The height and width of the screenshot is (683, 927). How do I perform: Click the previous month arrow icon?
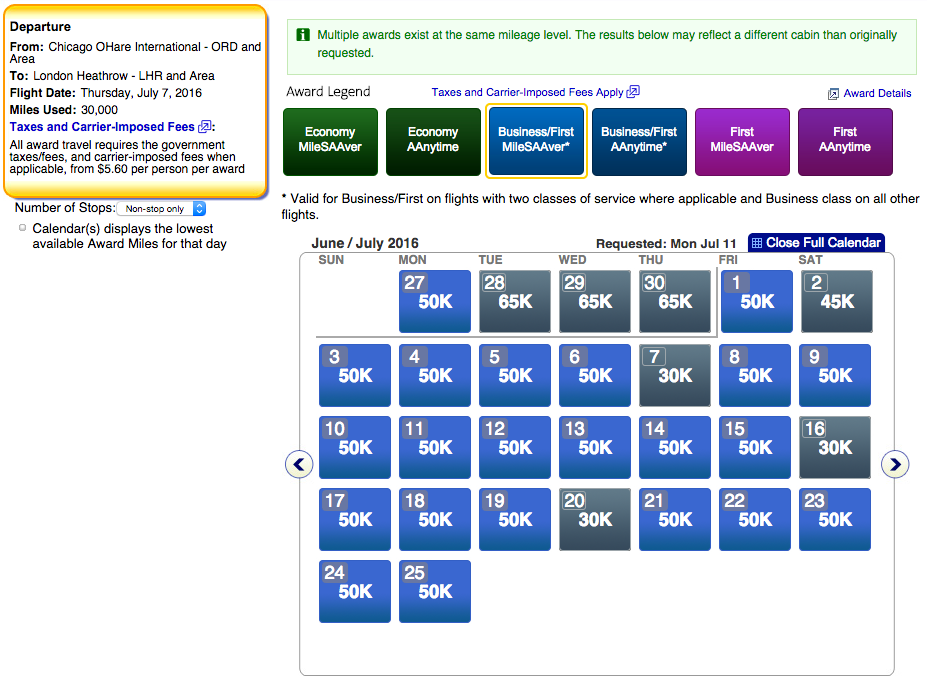pos(299,464)
